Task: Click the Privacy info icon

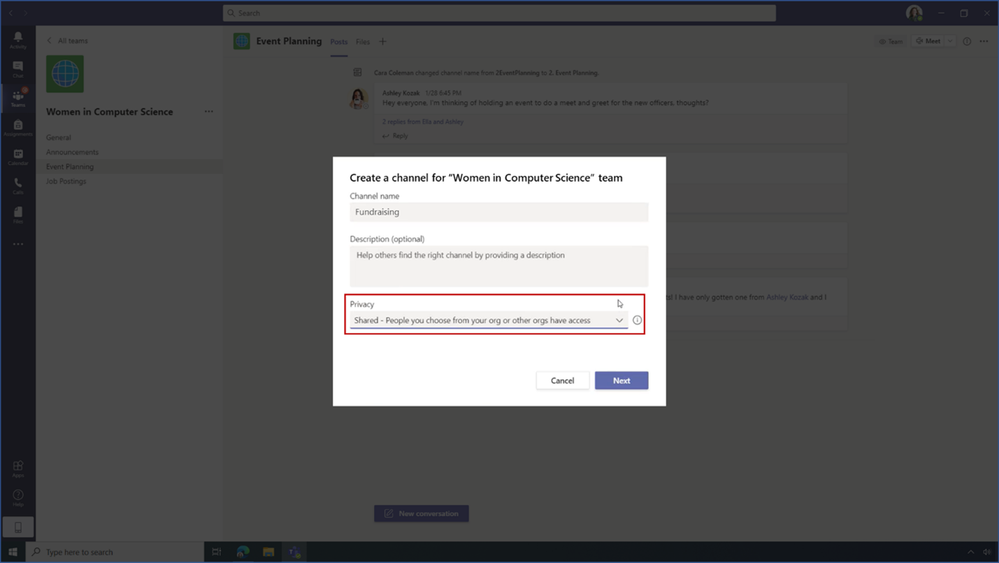Action: pyautogui.click(x=637, y=320)
